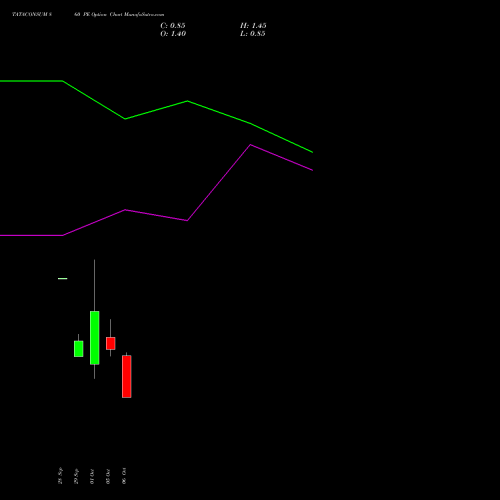Select the high price value H: 1.45

coord(253,26)
